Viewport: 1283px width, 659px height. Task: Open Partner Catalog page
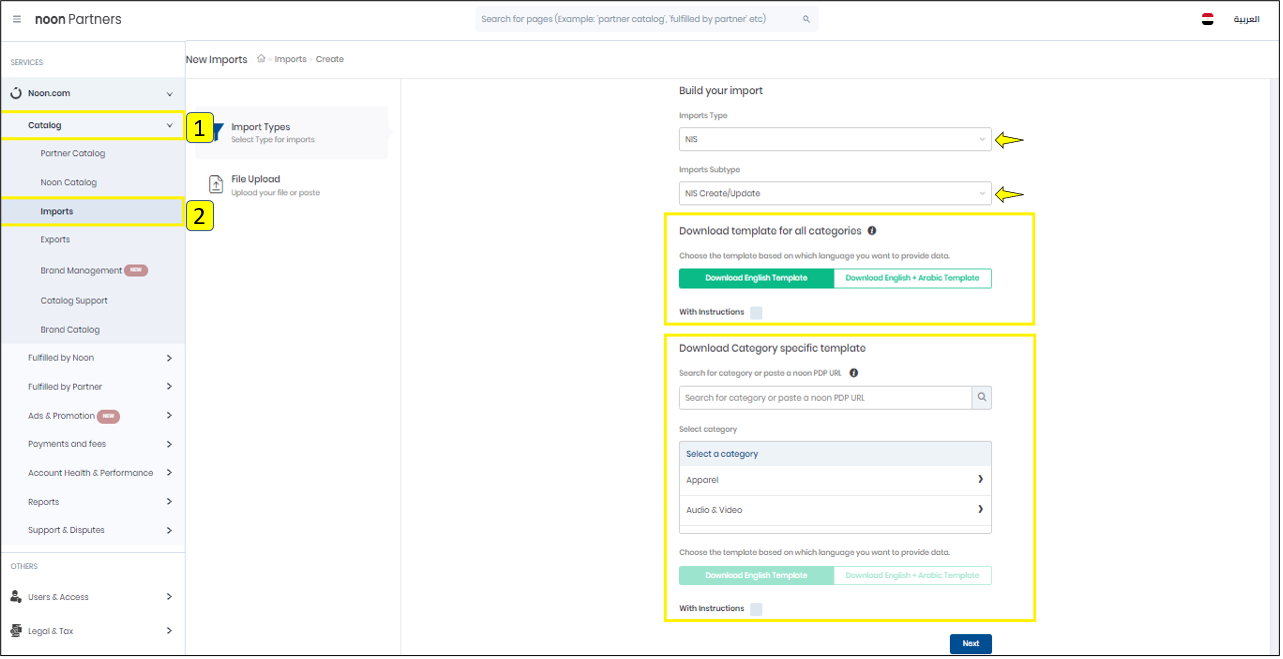coord(73,154)
